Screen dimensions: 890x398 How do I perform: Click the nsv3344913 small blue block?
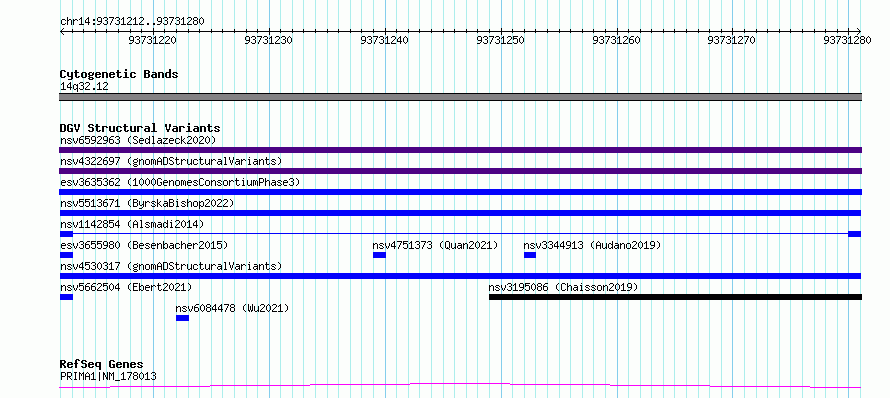point(530,255)
